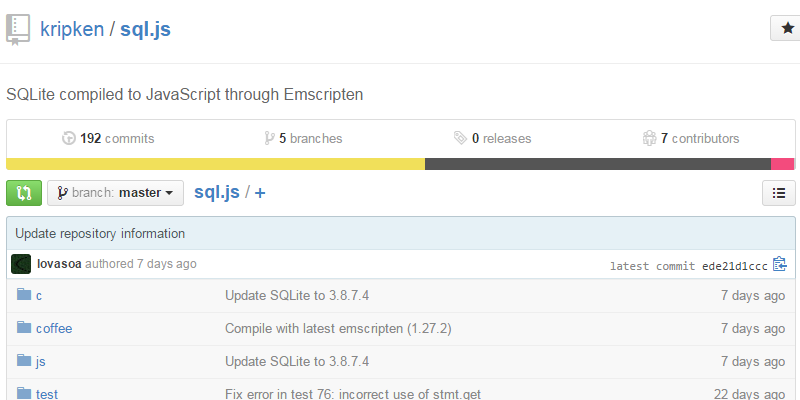Click the green compare refresh button
800x400 pixels.
coord(23,193)
